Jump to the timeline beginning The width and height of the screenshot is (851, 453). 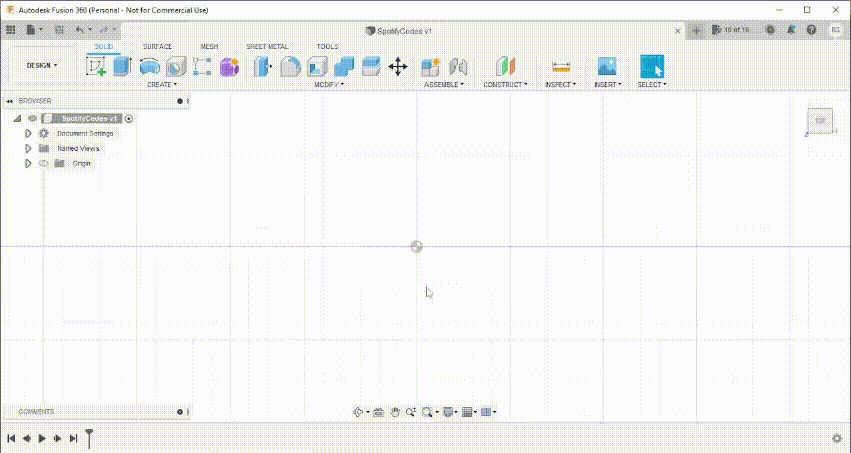click(x=11, y=438)
